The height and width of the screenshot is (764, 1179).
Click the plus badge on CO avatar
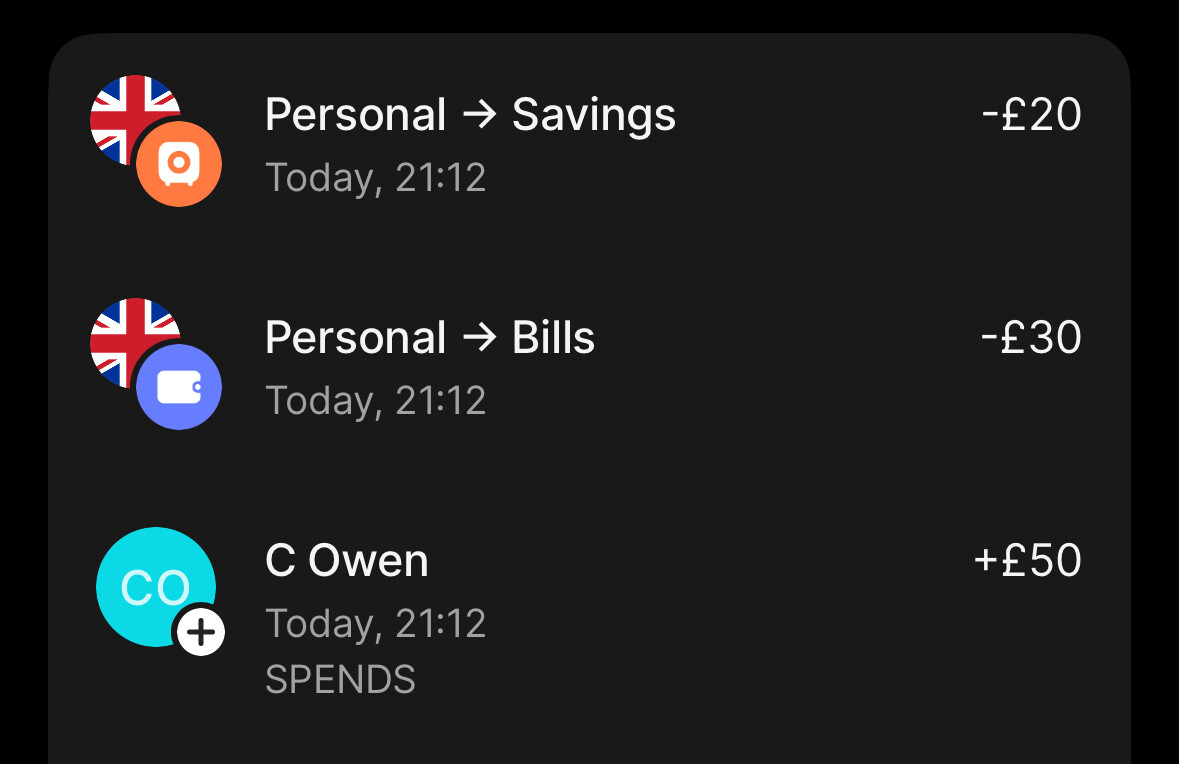[201, 632]
